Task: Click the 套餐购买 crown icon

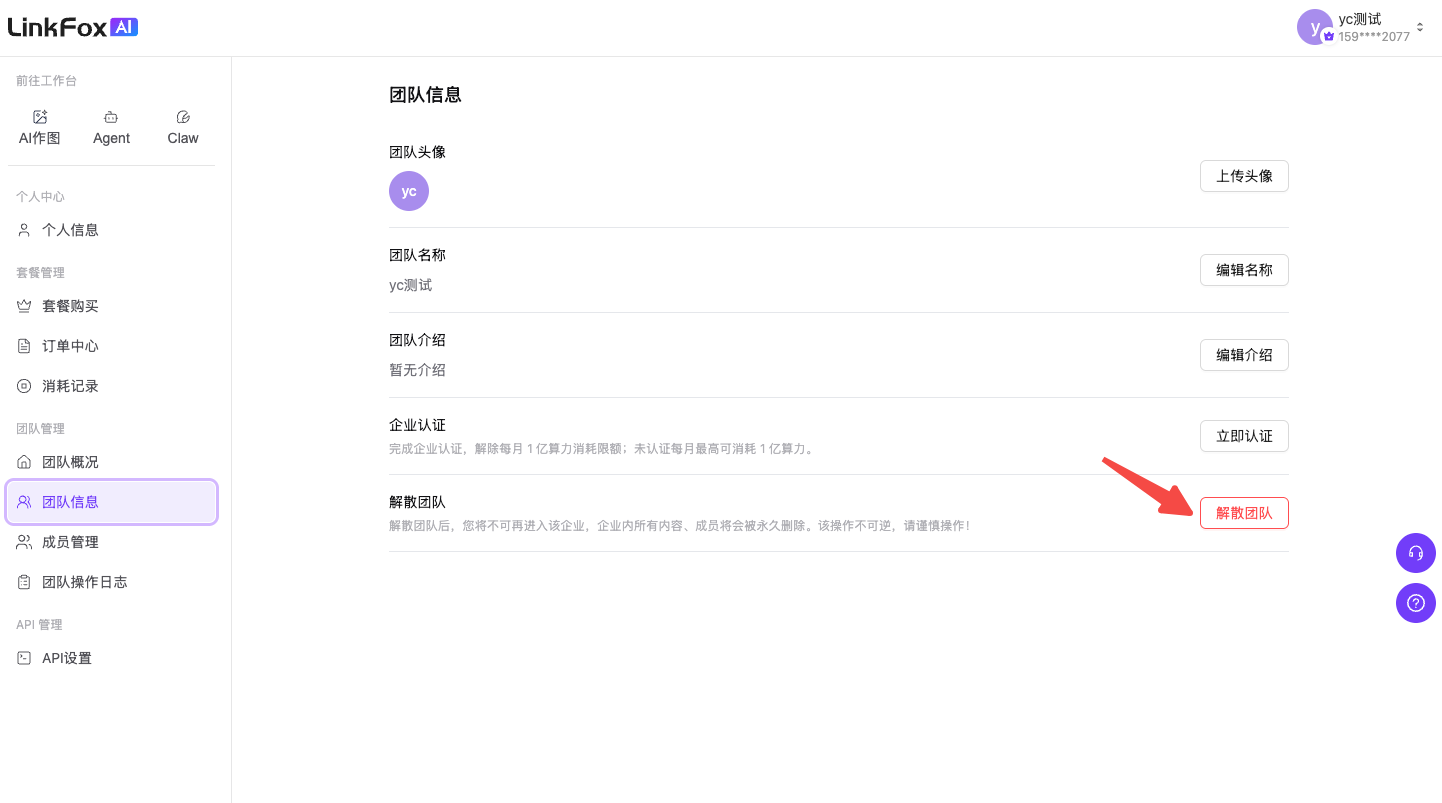Action: point(25,306)
